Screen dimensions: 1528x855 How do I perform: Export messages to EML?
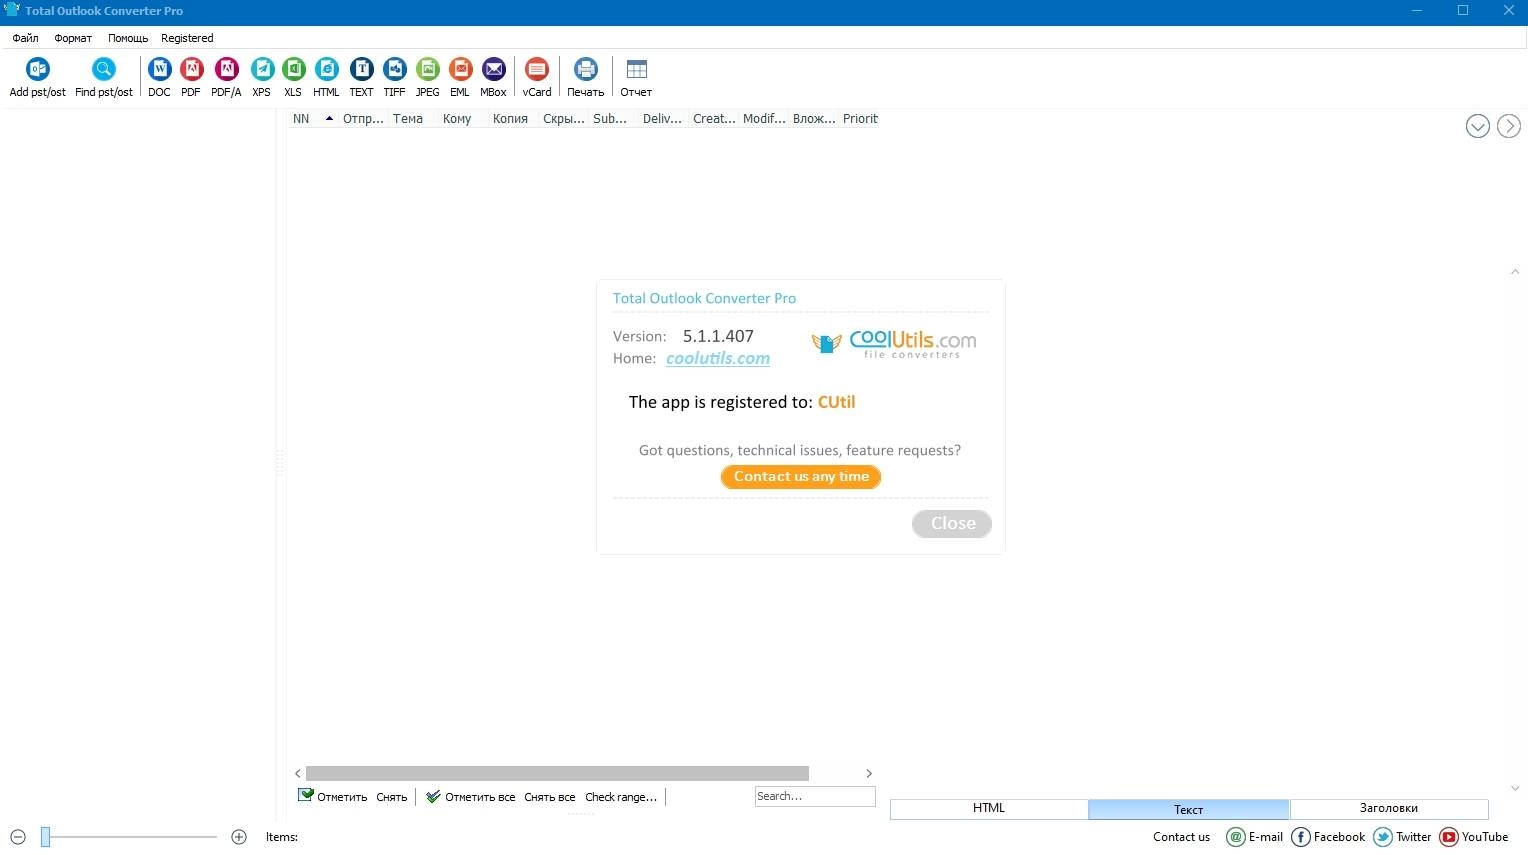(x=460, y=77)
